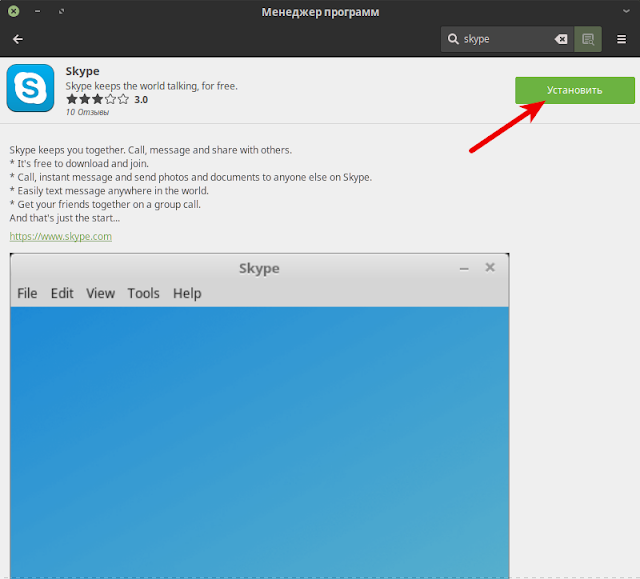Click Help in the screenshot menu
Image resolution: width=640 pixels, height=579 pixels.
[x=187, y=293]
